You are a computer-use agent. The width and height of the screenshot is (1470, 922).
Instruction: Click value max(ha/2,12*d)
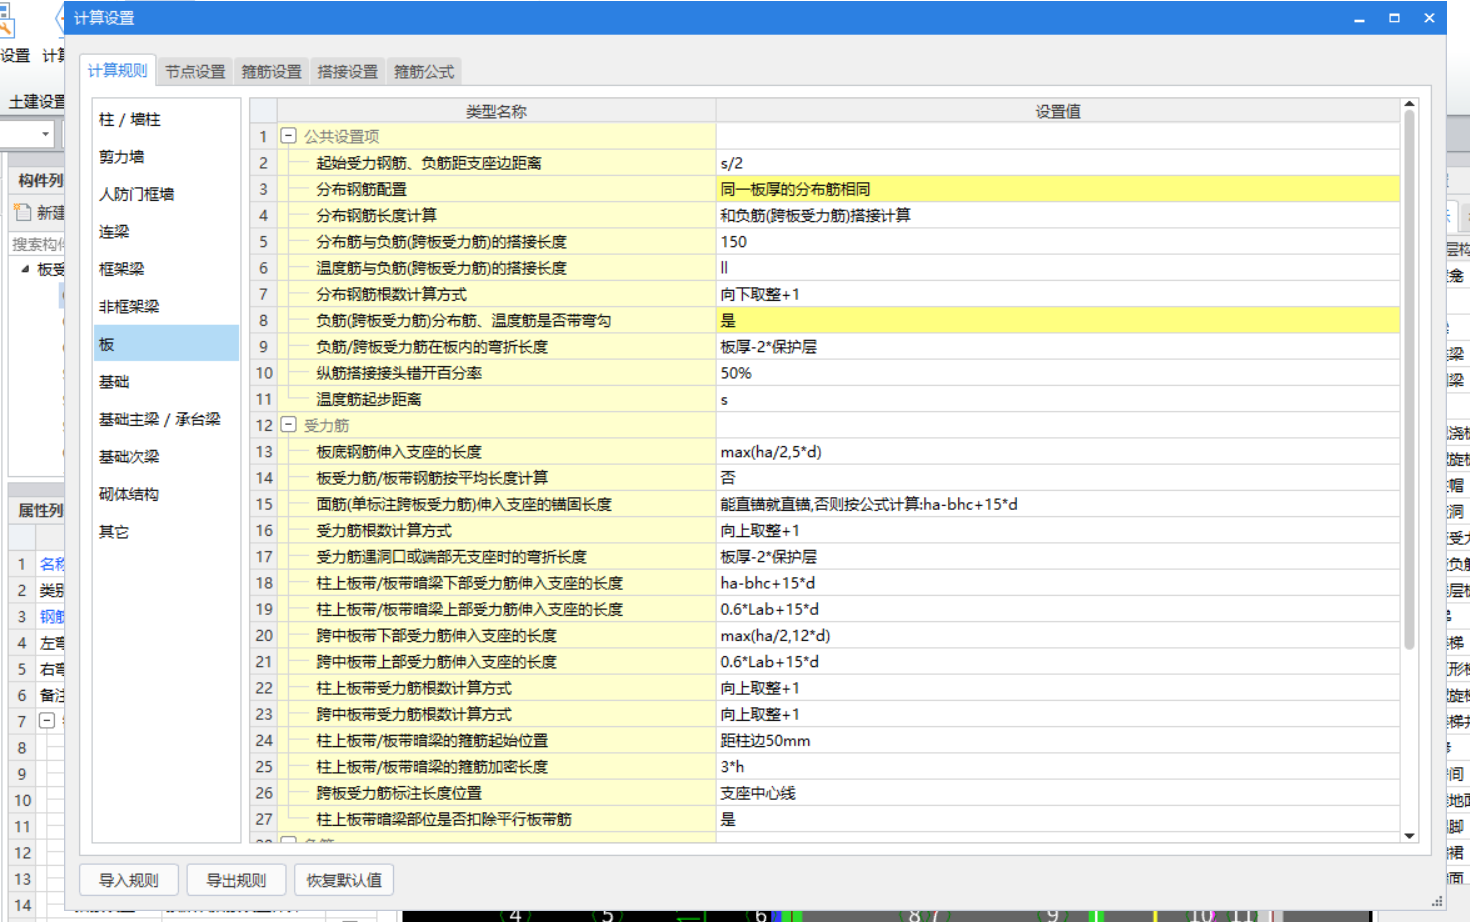(x=1058, y=635)
